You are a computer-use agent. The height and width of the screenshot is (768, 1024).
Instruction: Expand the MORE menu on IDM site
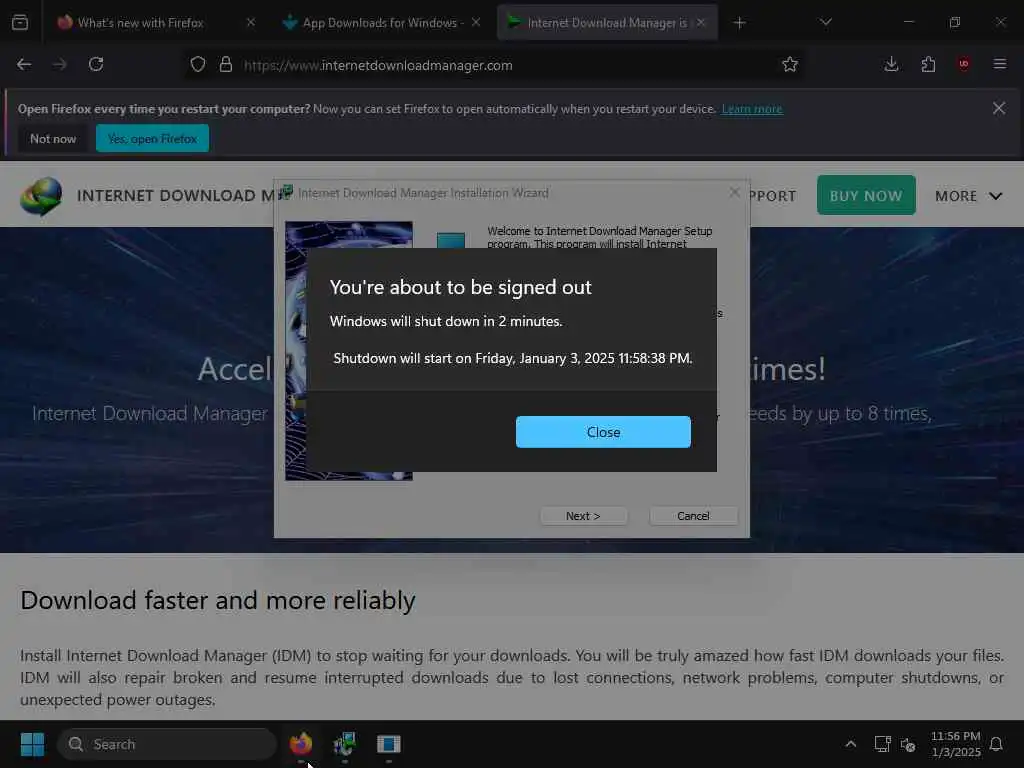[968, 196]
